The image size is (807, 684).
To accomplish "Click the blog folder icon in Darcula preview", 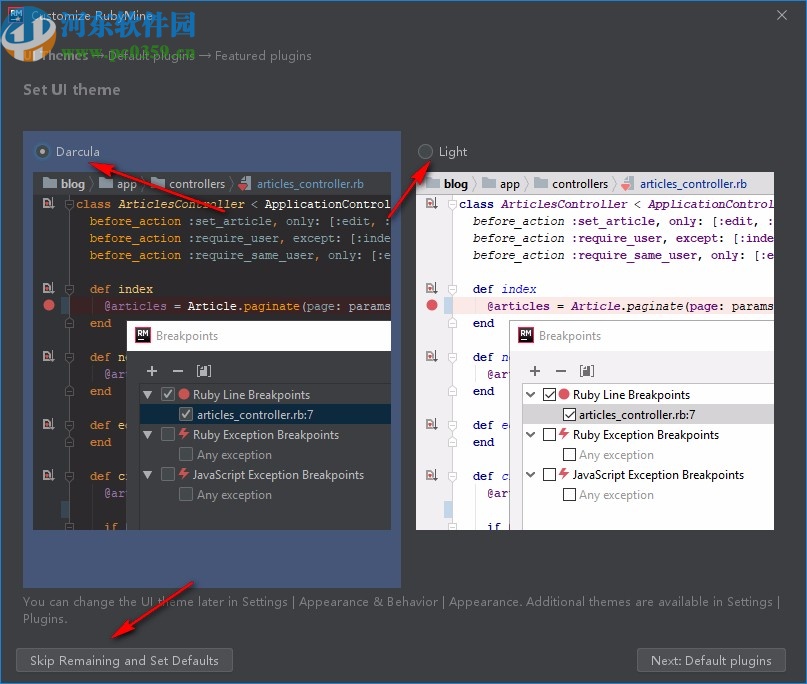I will click(50, 183).
